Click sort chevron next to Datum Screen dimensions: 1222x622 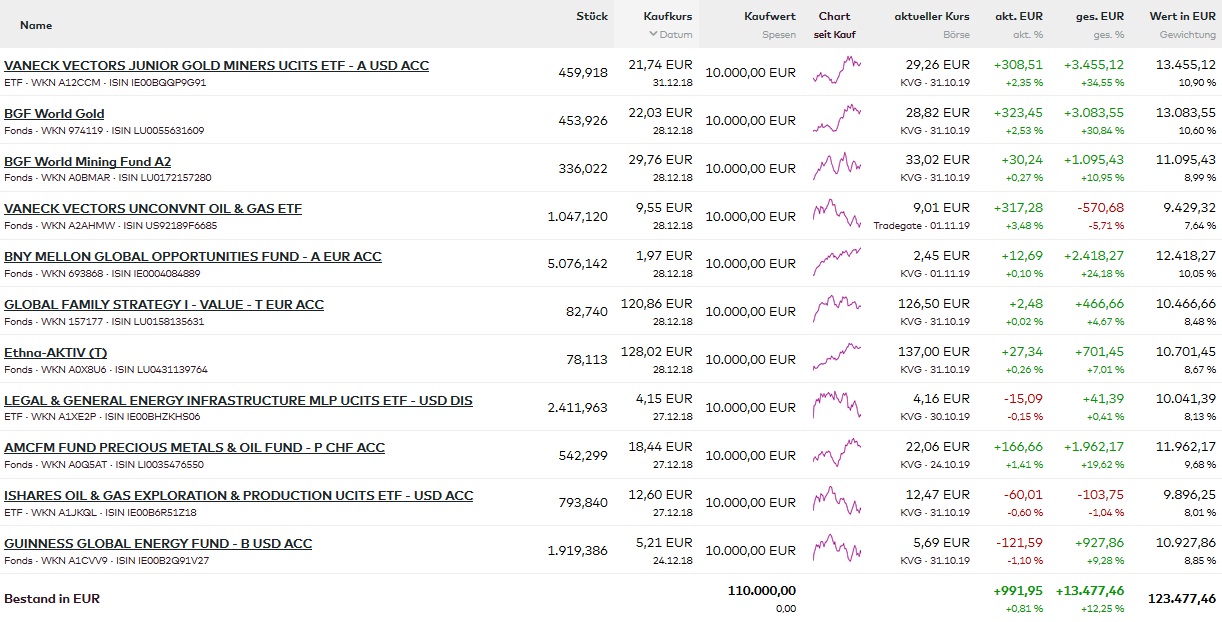pyautogui.click(x=653, y=34)
